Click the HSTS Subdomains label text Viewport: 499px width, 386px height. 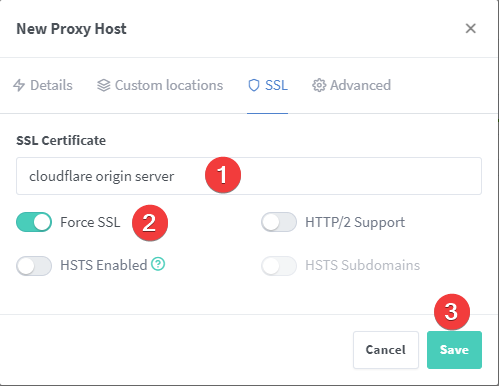[x=363, y=265]
